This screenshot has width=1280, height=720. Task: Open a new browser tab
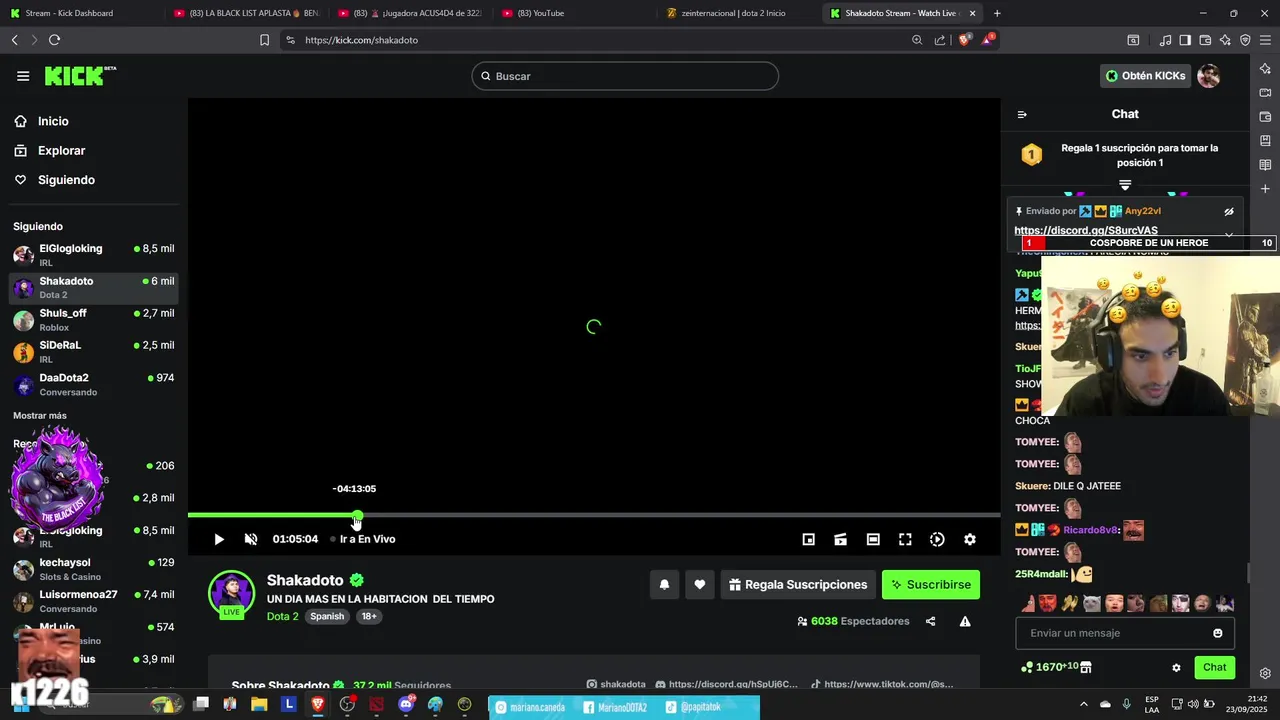[997, 13]
